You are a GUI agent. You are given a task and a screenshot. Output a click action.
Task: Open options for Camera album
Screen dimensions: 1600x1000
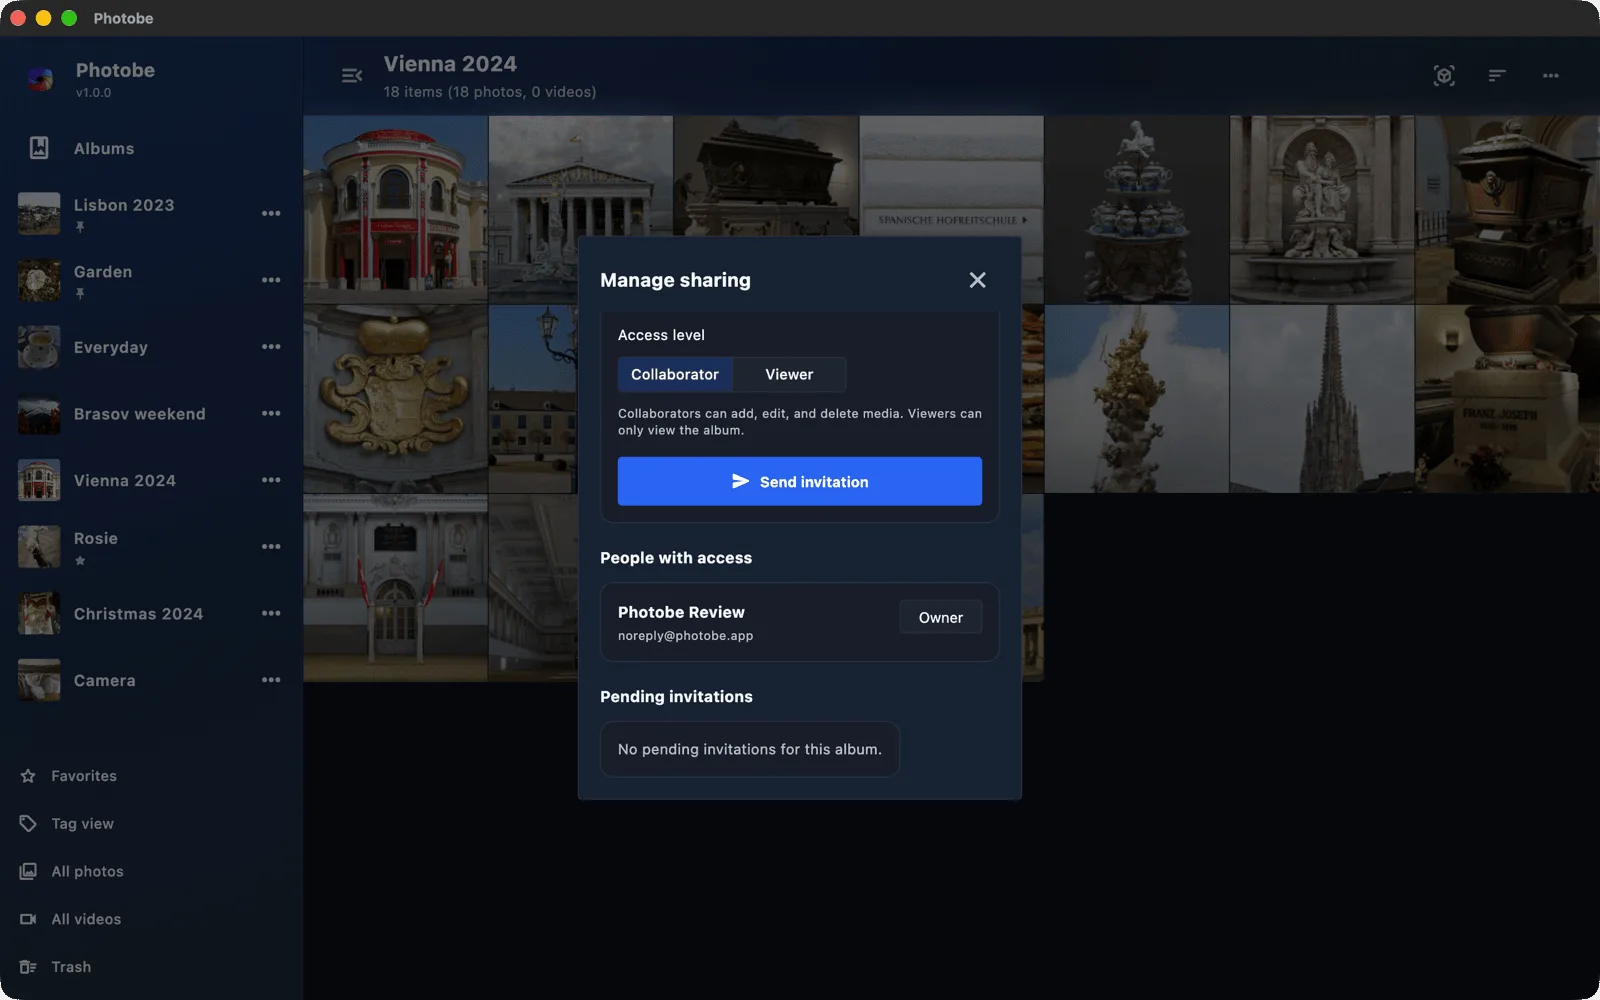pyautogui.click(x=271, y=680)
